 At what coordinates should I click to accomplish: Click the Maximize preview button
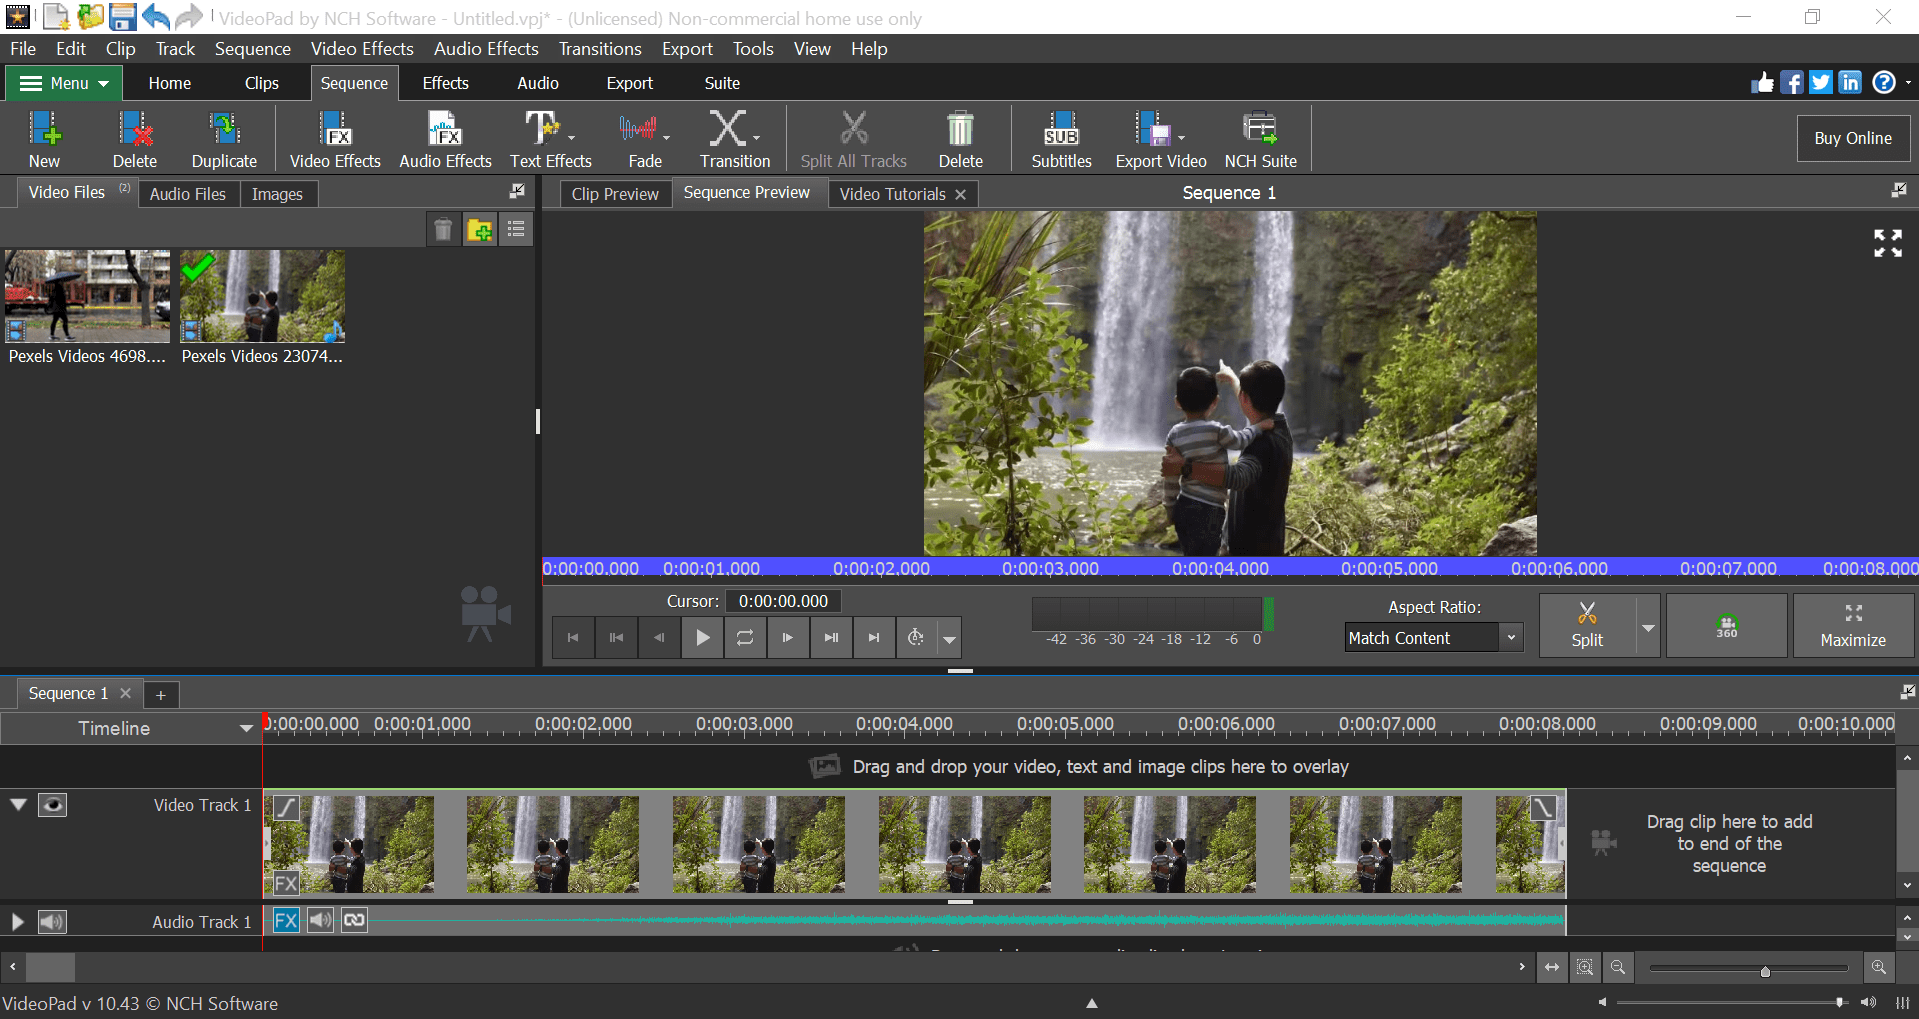point(1853,626)
